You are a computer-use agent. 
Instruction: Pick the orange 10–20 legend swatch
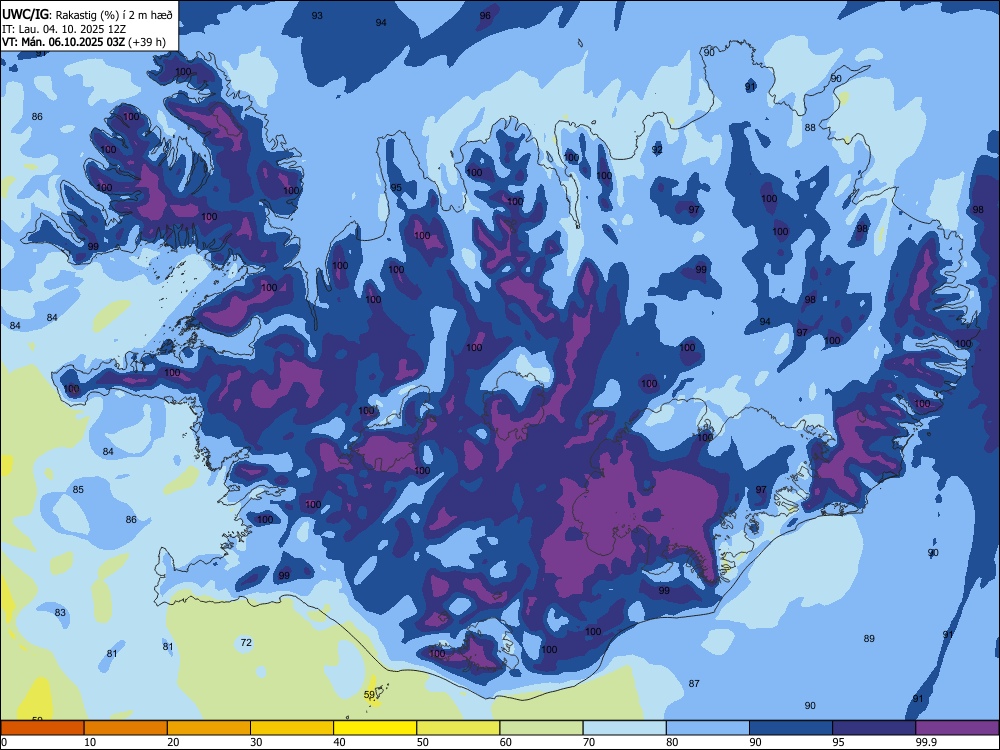tap(126, 728)
